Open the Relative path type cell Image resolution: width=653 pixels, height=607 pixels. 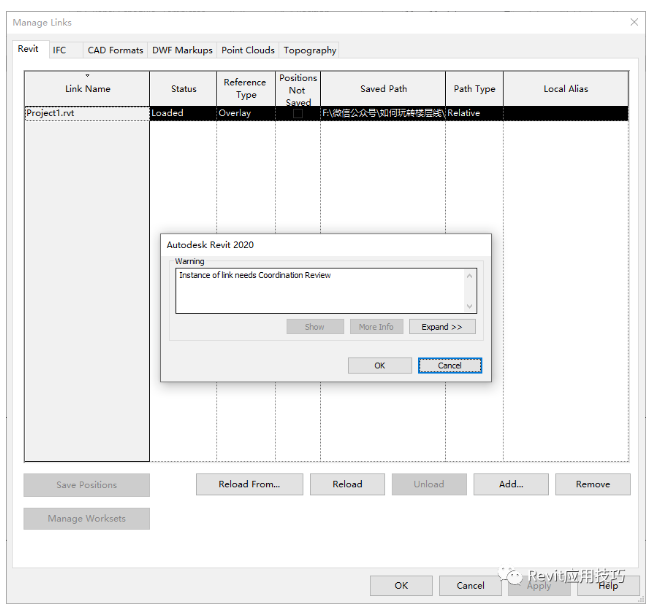tap(474, 113)
